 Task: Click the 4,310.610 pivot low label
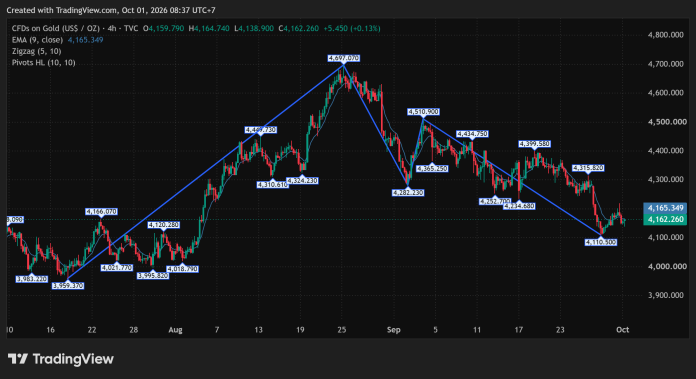tap(273, 185)
